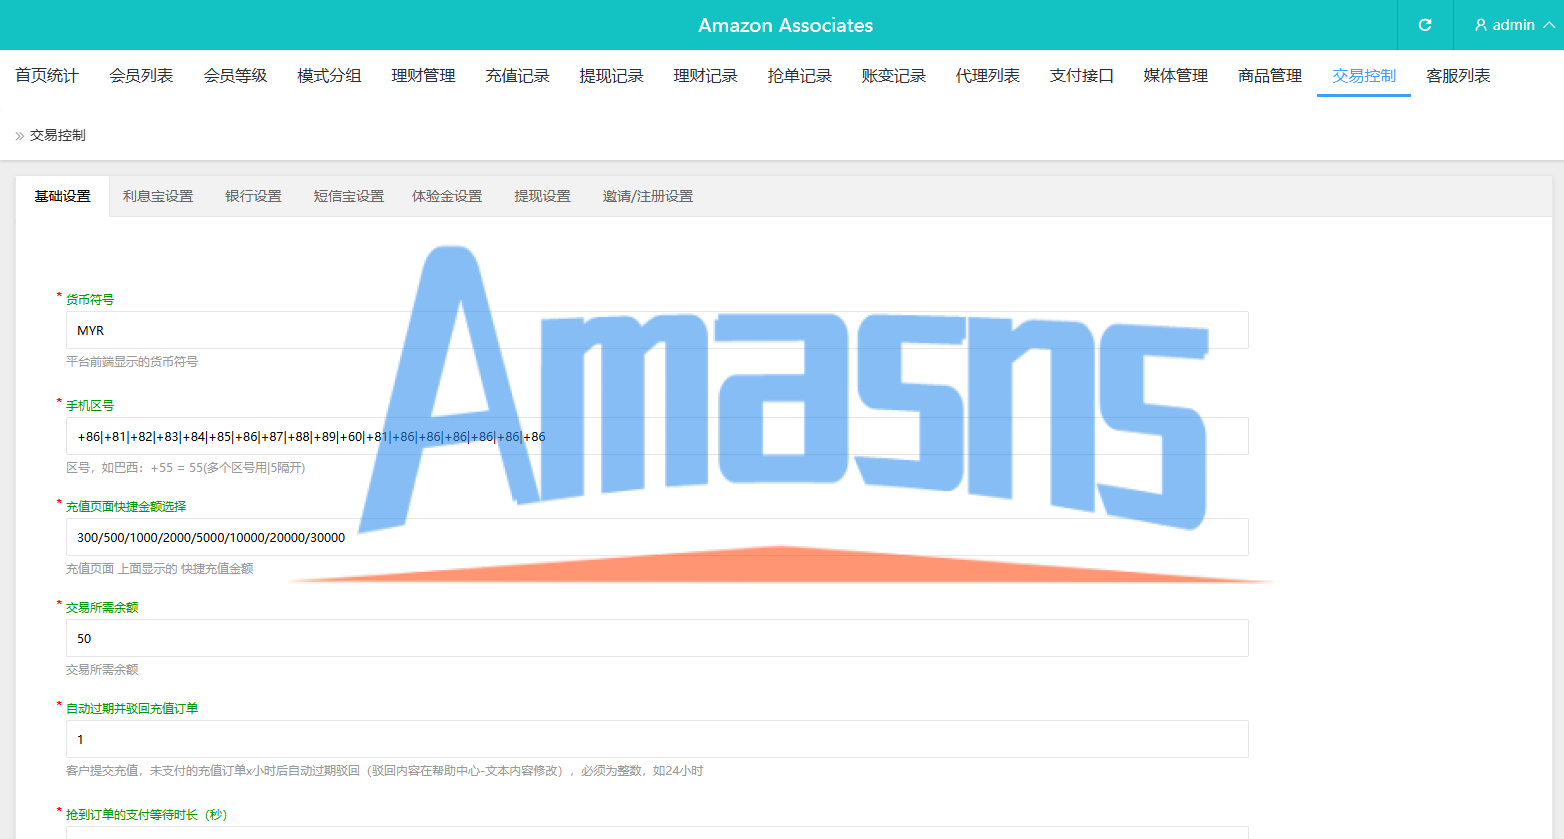1564x839 pixels.
Task: Click the breadcrumb double-arrow icon
Action: 19,136
